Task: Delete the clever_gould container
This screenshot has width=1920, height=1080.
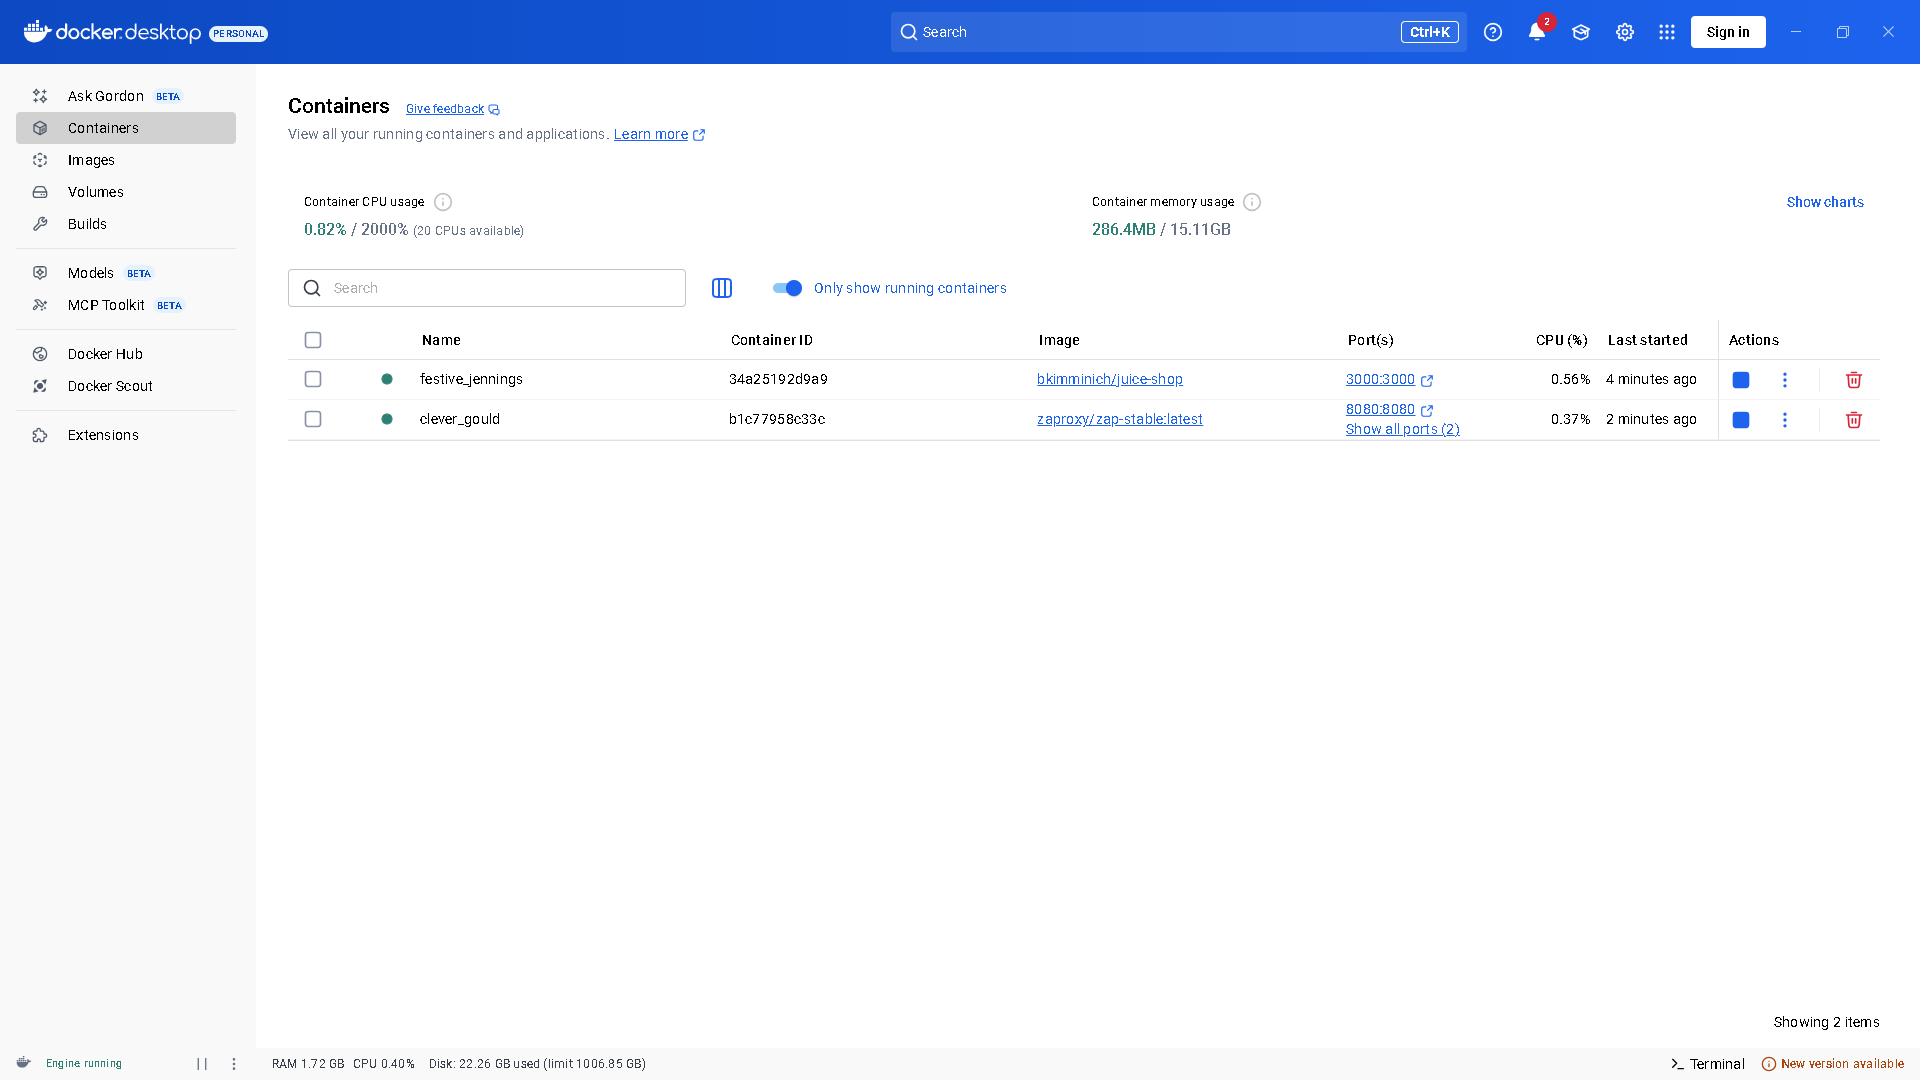Action: pyautogui.click(x=1853, y=420)
